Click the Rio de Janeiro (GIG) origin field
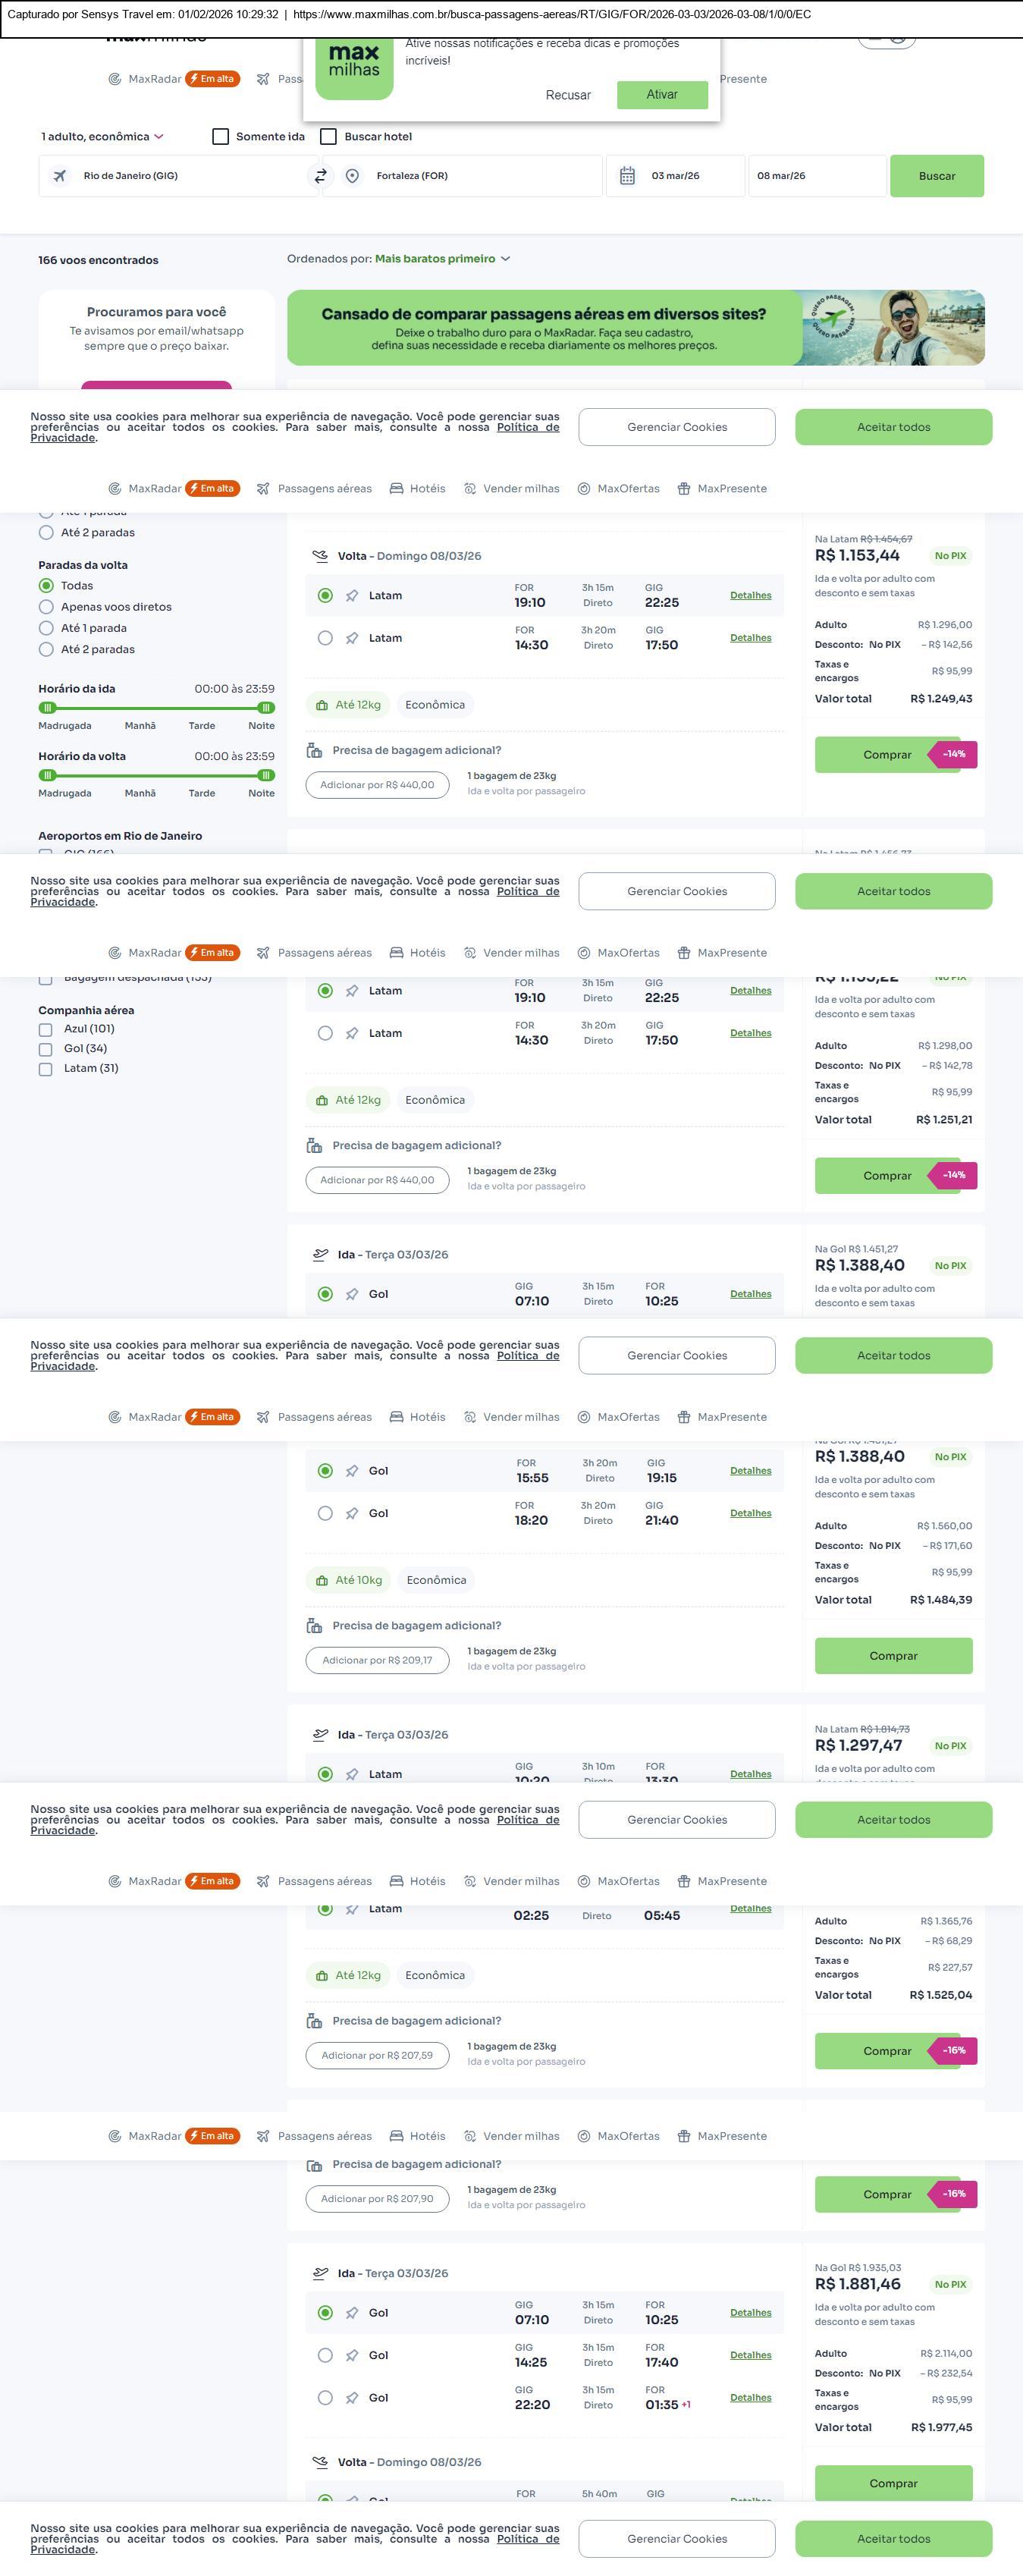1023x2576 pixels. [180, 176]
